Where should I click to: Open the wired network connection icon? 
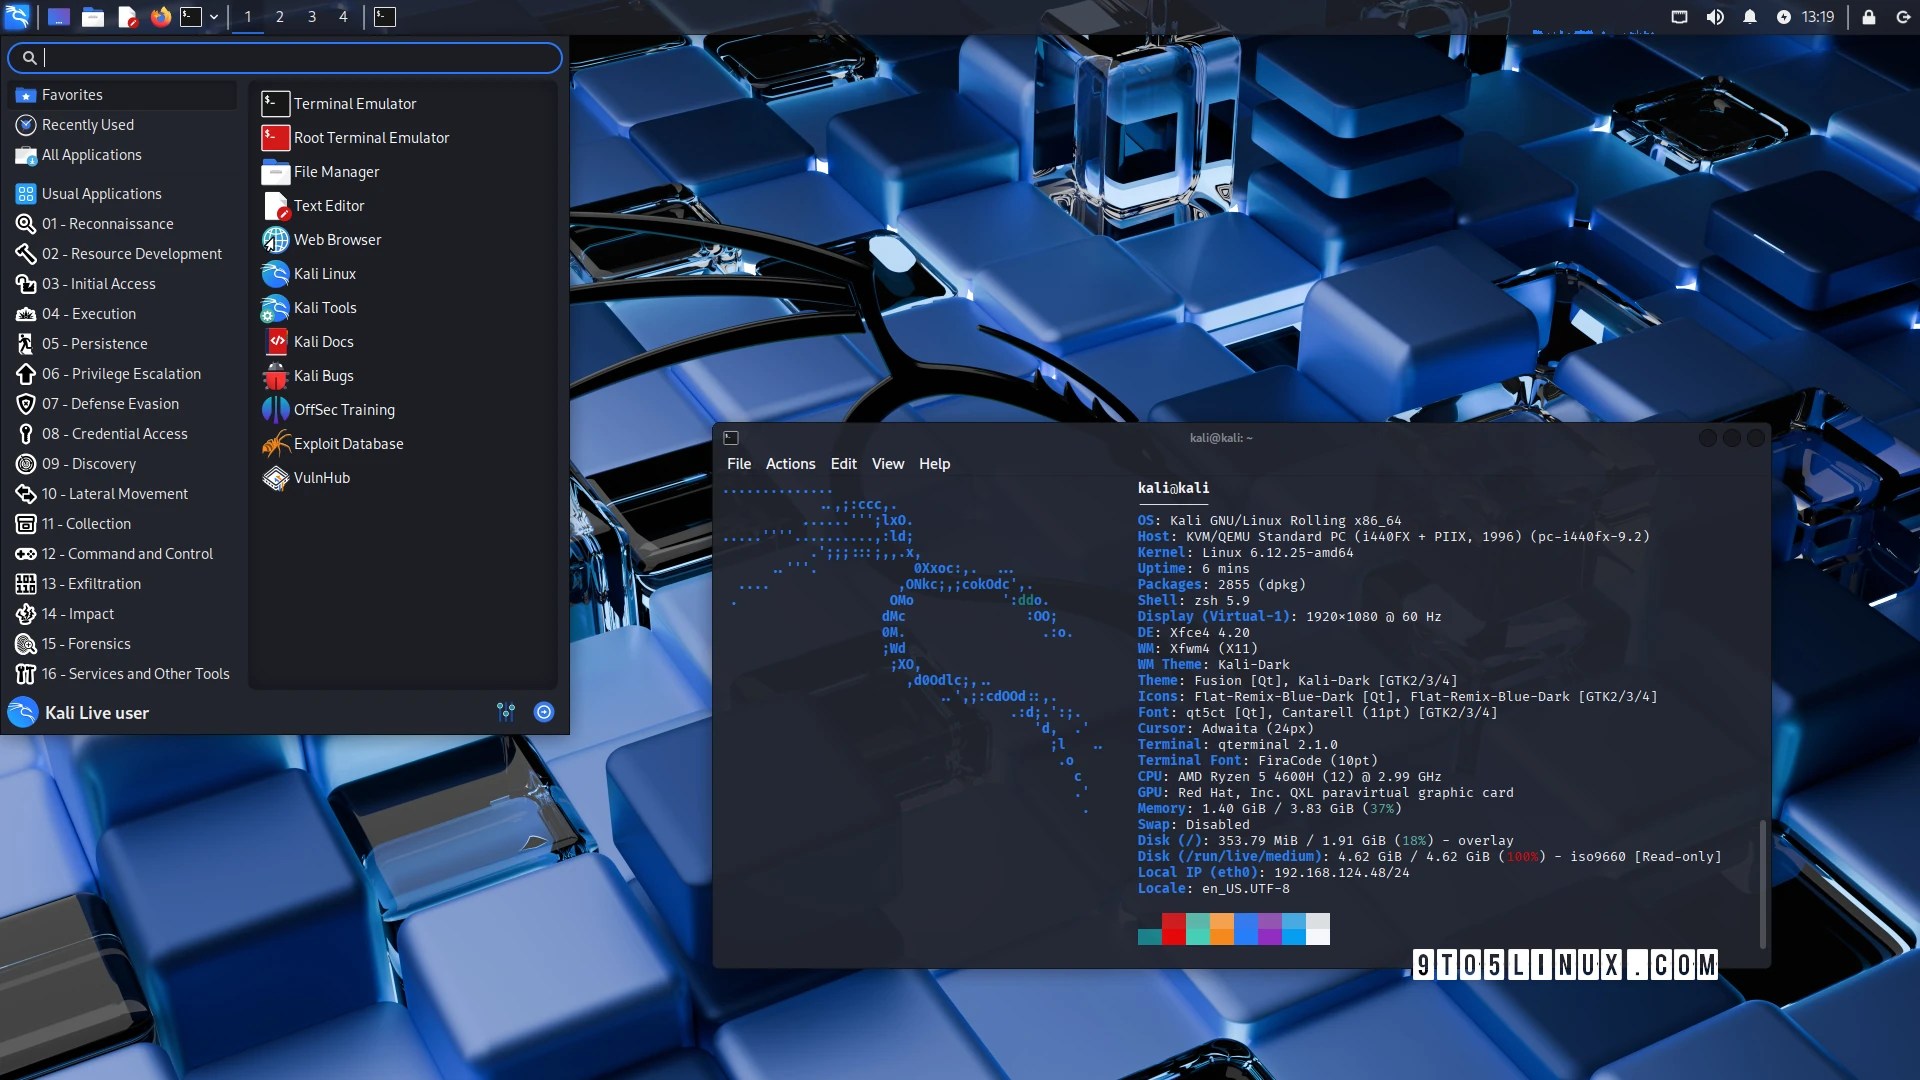[x=1679, y=17]
